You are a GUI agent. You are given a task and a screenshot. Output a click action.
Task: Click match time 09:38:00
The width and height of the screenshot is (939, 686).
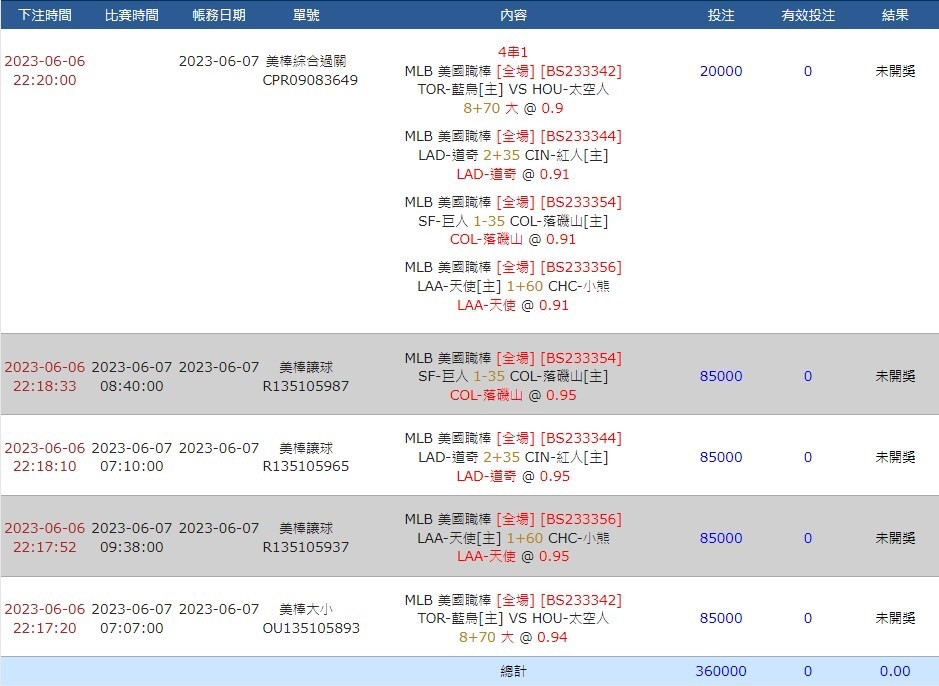pos(132,547)
